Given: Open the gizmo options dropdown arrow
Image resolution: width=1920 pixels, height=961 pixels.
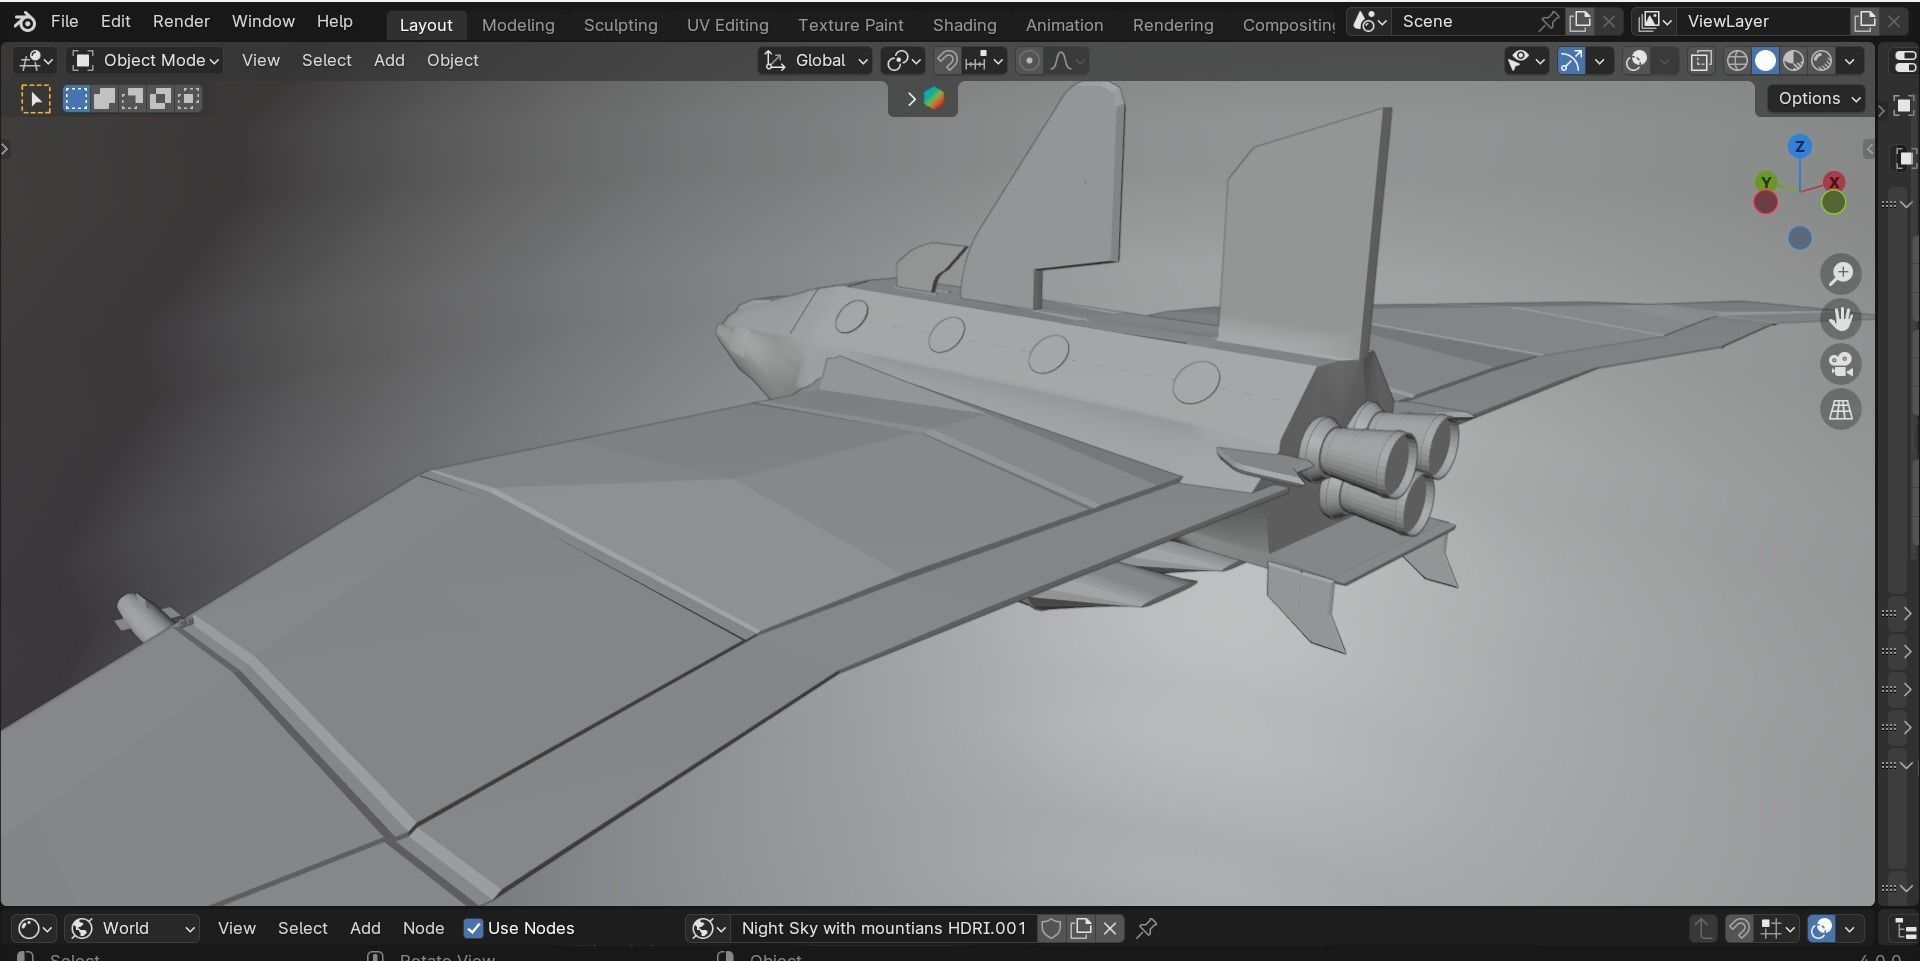Looking at the screenshot, I should (x=1600, y=61).
